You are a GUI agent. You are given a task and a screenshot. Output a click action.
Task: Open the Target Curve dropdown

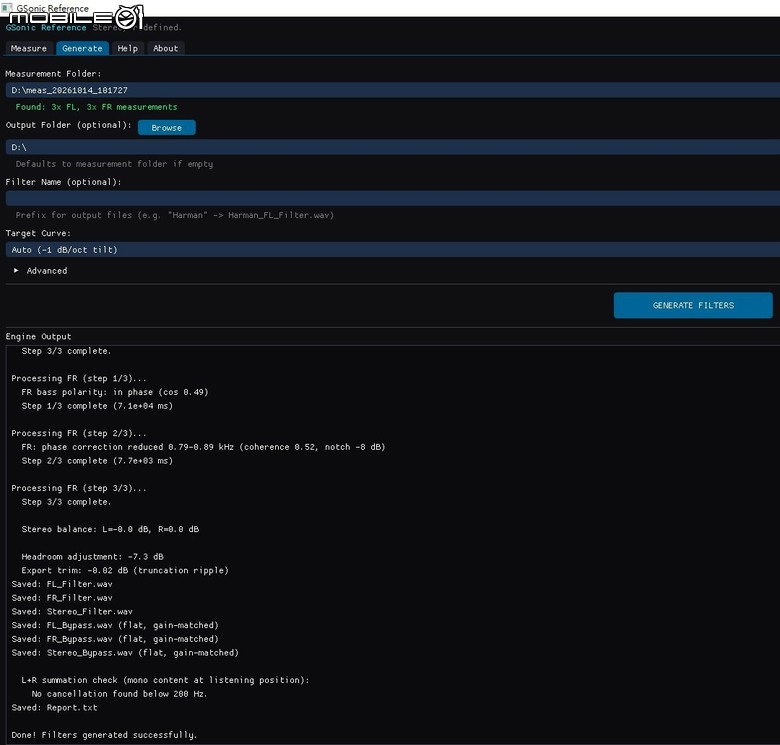pyautogui.click(x=392, y=250)
